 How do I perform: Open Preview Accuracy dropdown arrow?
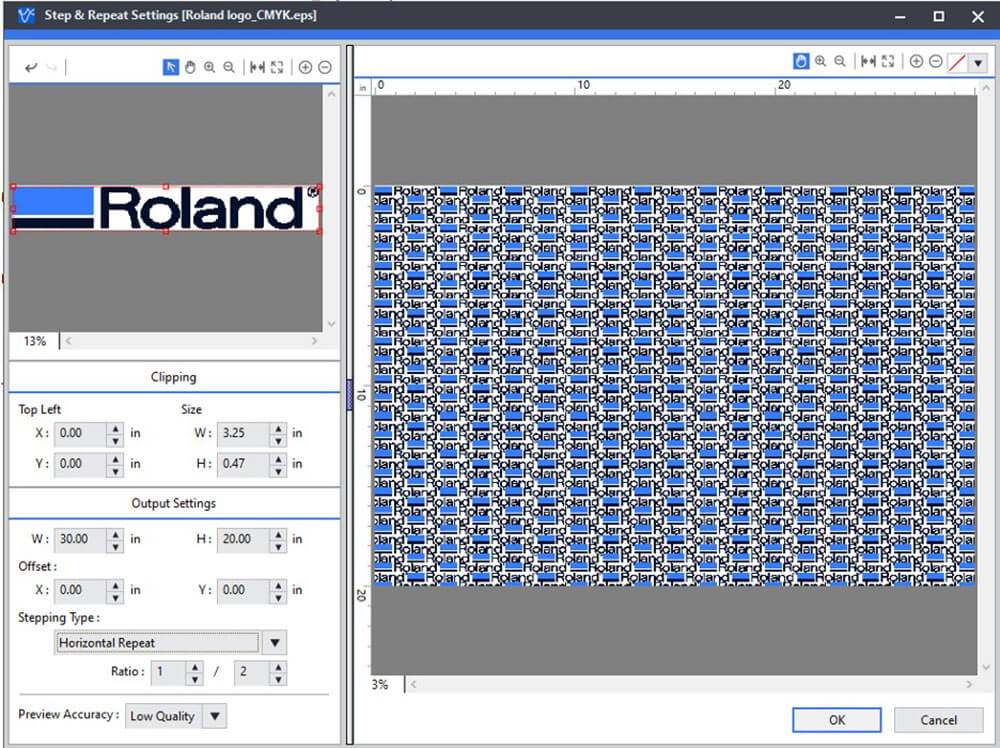pyautogui.click(x=215, y=716)
